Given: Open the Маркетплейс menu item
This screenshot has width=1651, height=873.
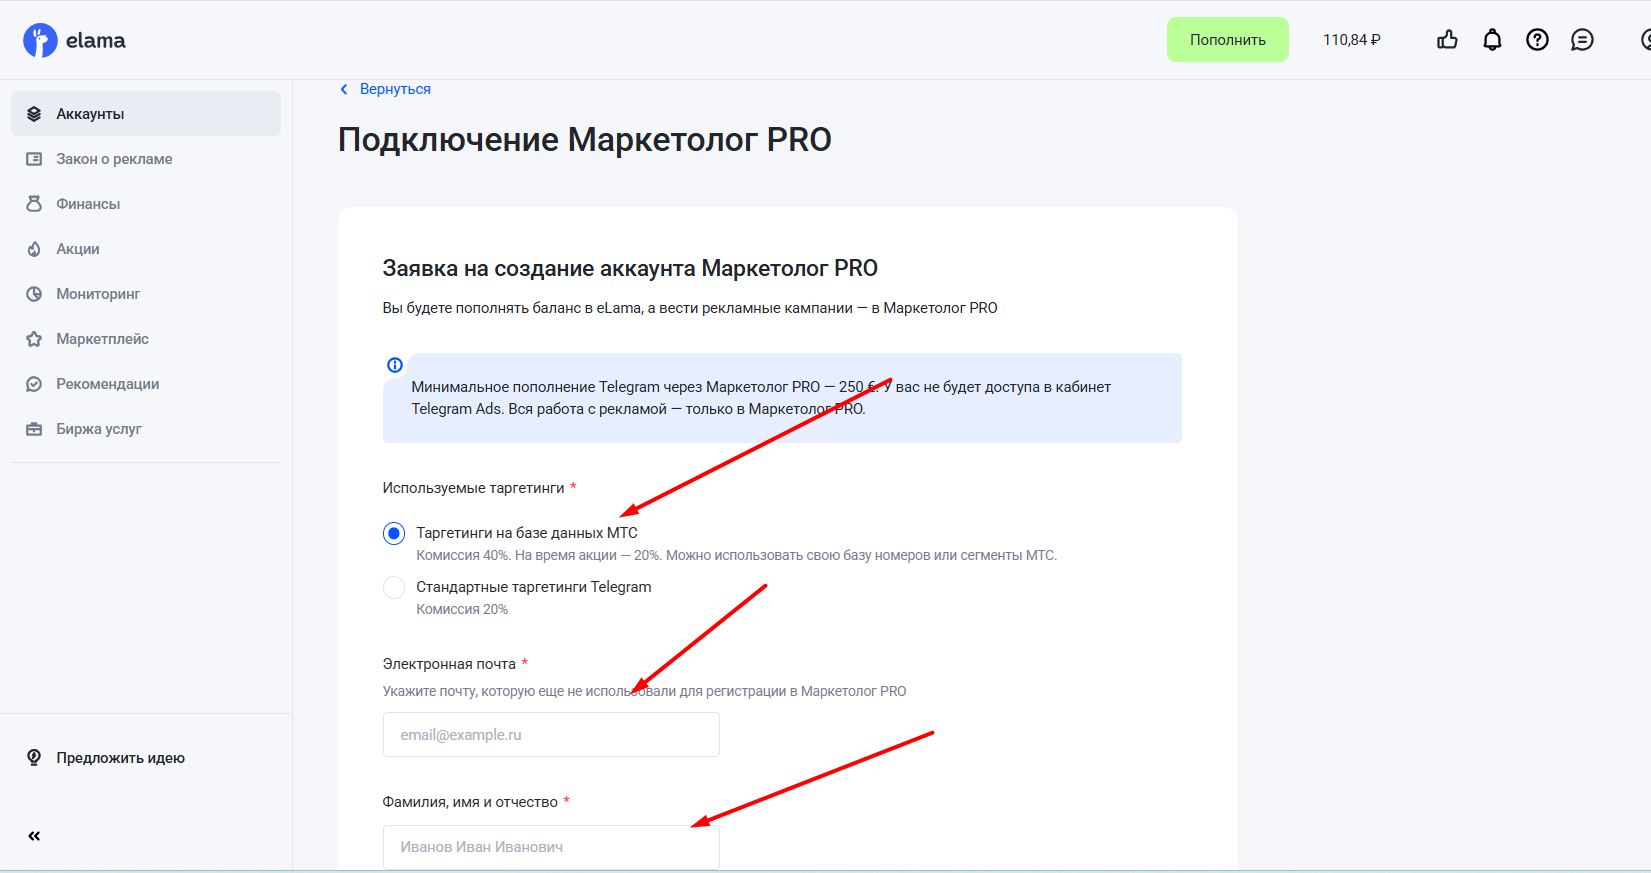Looking at the screenshot, I should coord(146,339).
